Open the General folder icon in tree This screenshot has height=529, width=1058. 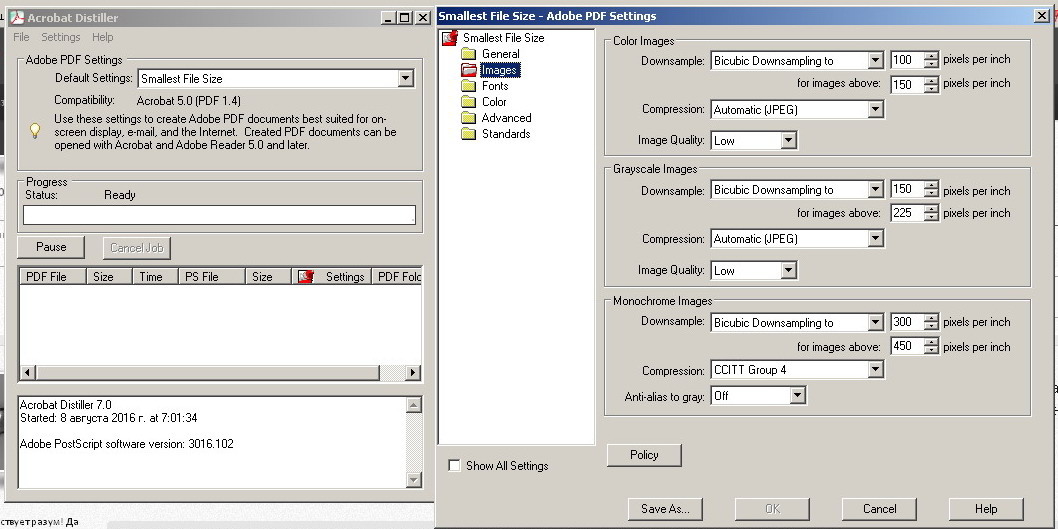469,54
